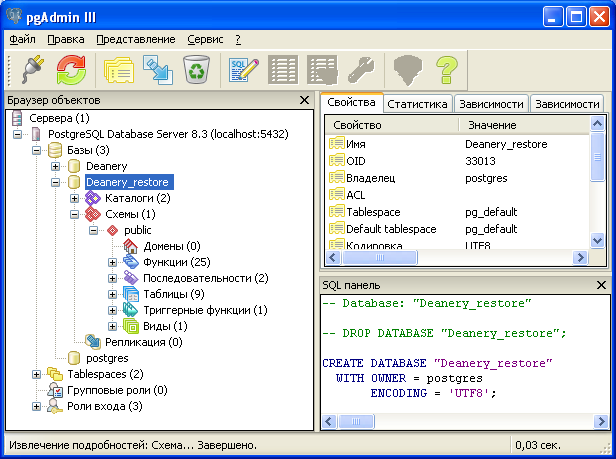Close the Браузер объектов panel
The height and width of the screenshot is (459, 616).
[304, 100]
